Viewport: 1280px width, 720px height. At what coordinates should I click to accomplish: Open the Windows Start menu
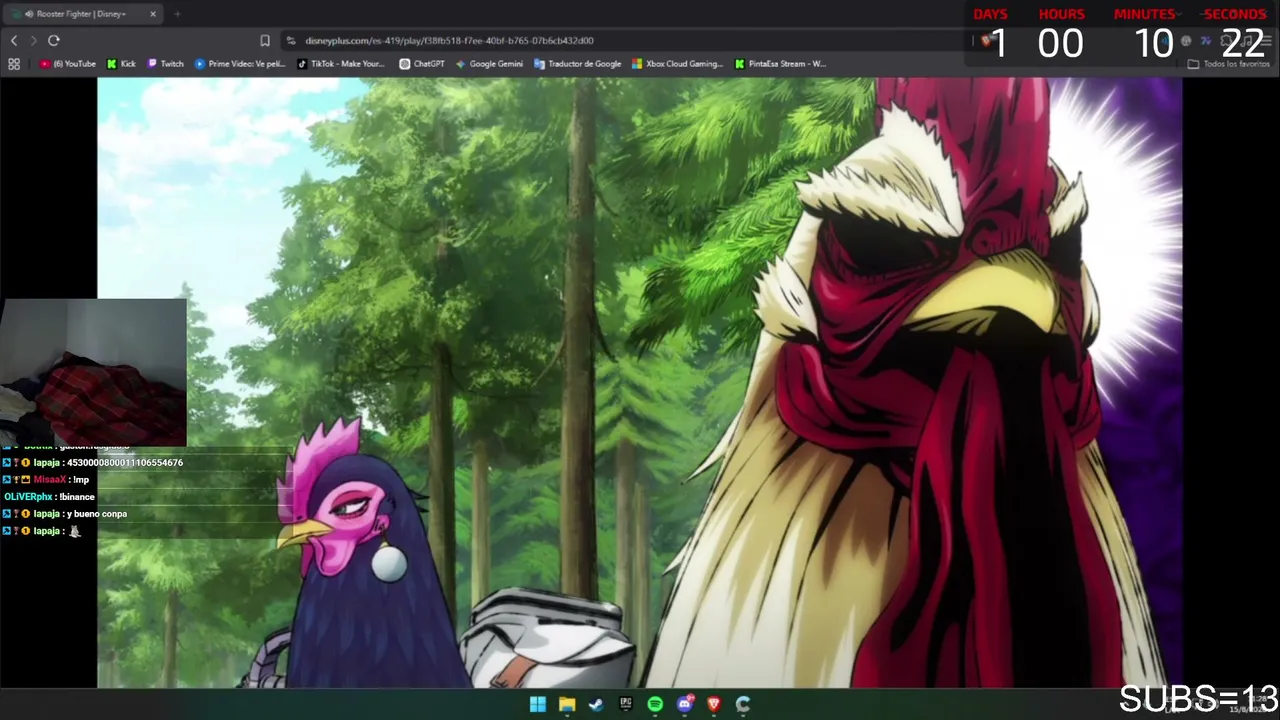pyautogui.click(x=537, y=704)
